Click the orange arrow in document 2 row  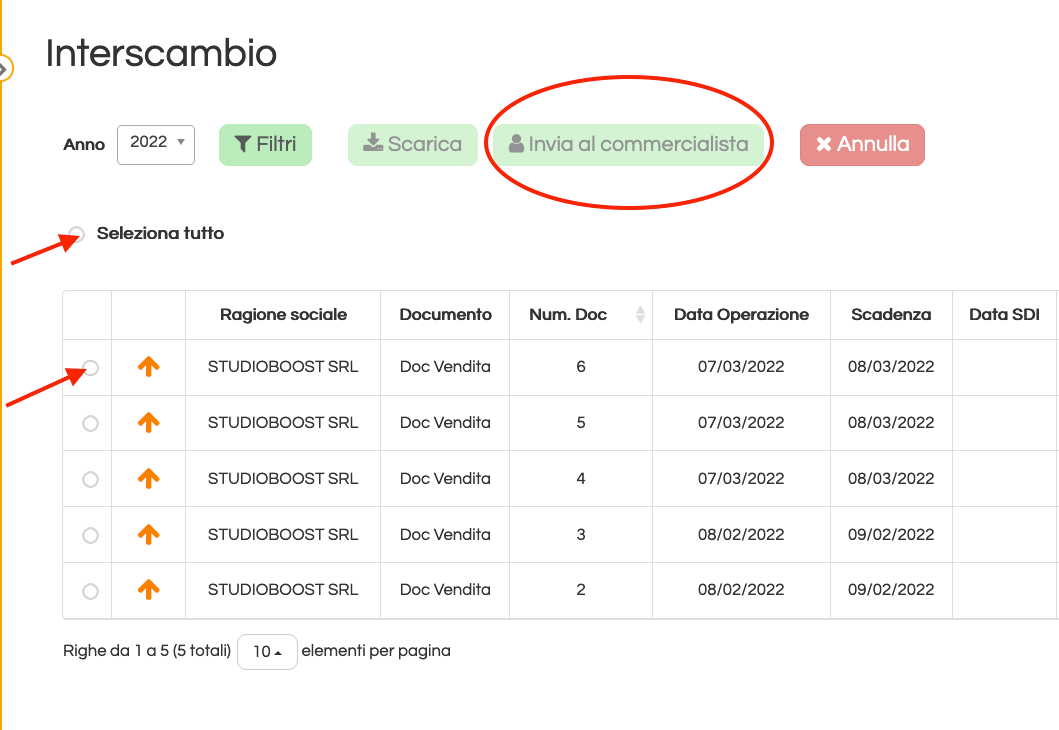coord(149,590)
